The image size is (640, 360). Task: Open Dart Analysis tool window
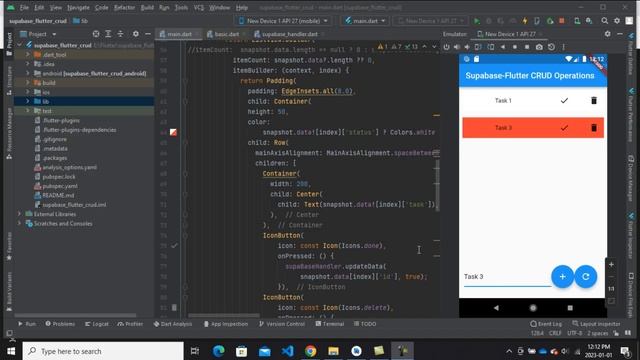(173, 324)
